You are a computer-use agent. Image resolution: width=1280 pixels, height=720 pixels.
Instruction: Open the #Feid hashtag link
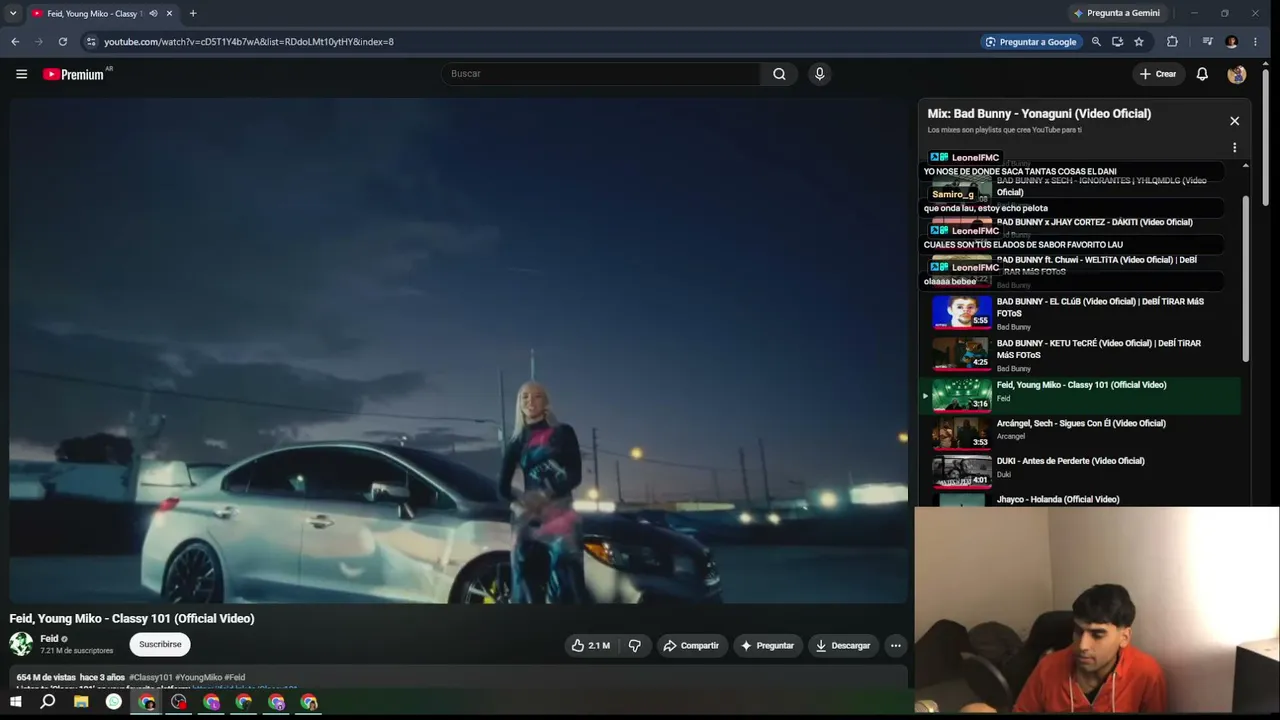click(235, 678)
